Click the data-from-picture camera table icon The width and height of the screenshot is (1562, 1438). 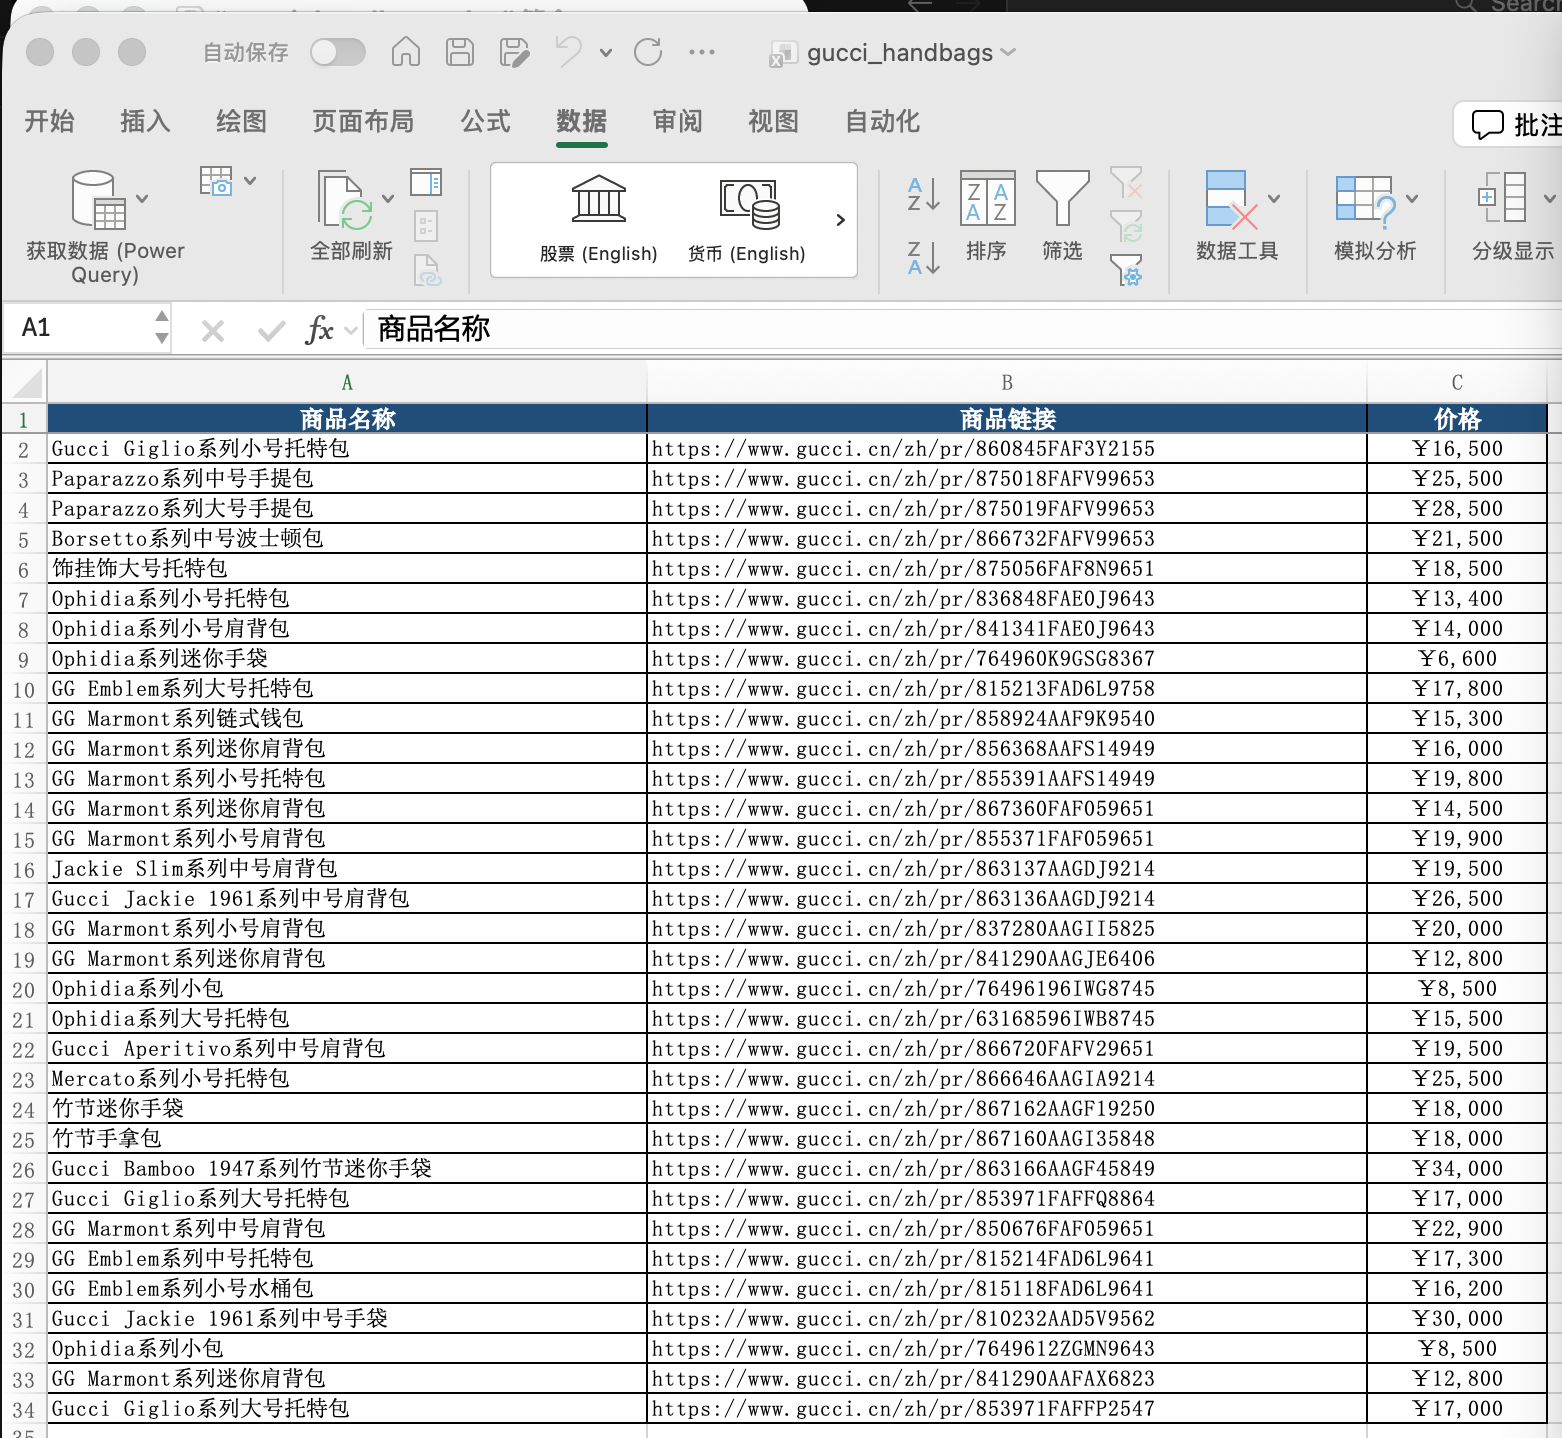coord(216,181)
